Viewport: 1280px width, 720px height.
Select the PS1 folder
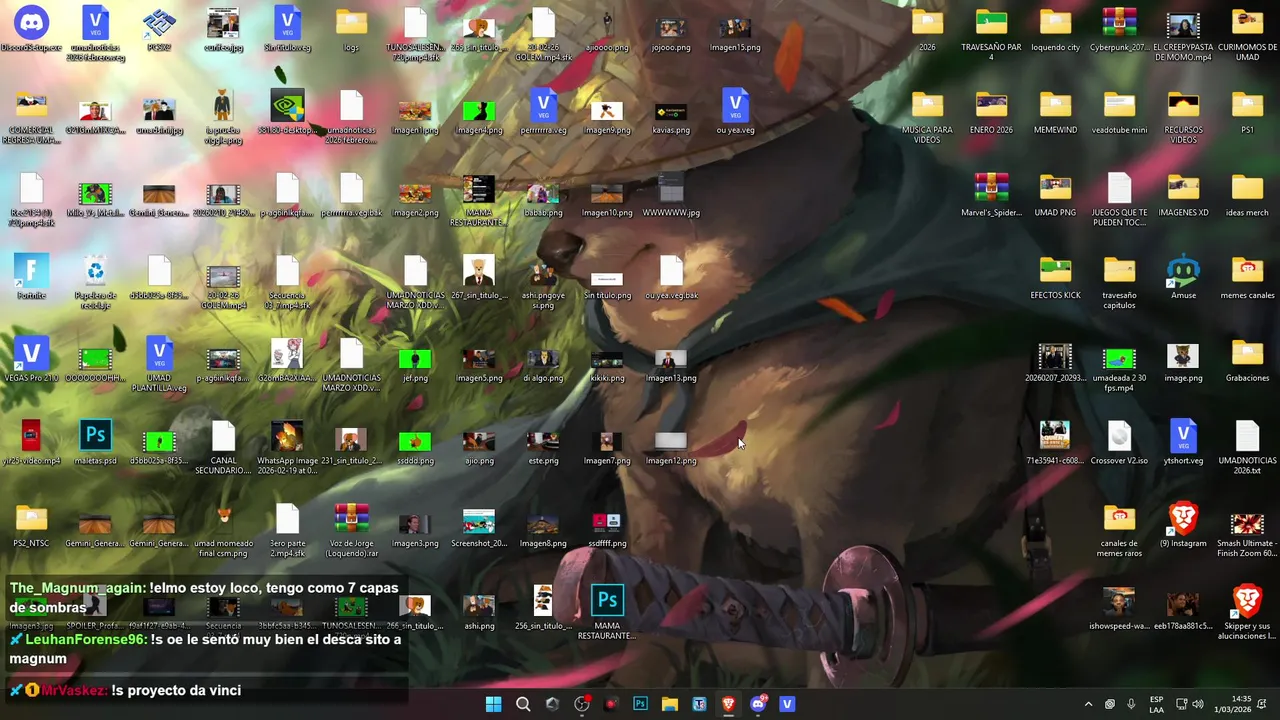[1247, 106]
